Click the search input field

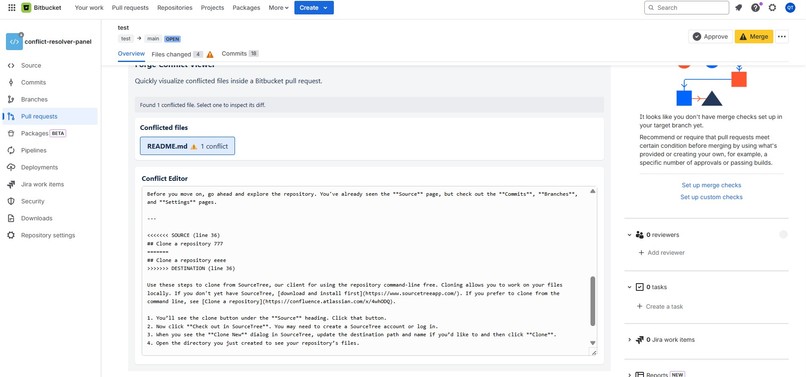pyautogui.click(x=686, y=8)
